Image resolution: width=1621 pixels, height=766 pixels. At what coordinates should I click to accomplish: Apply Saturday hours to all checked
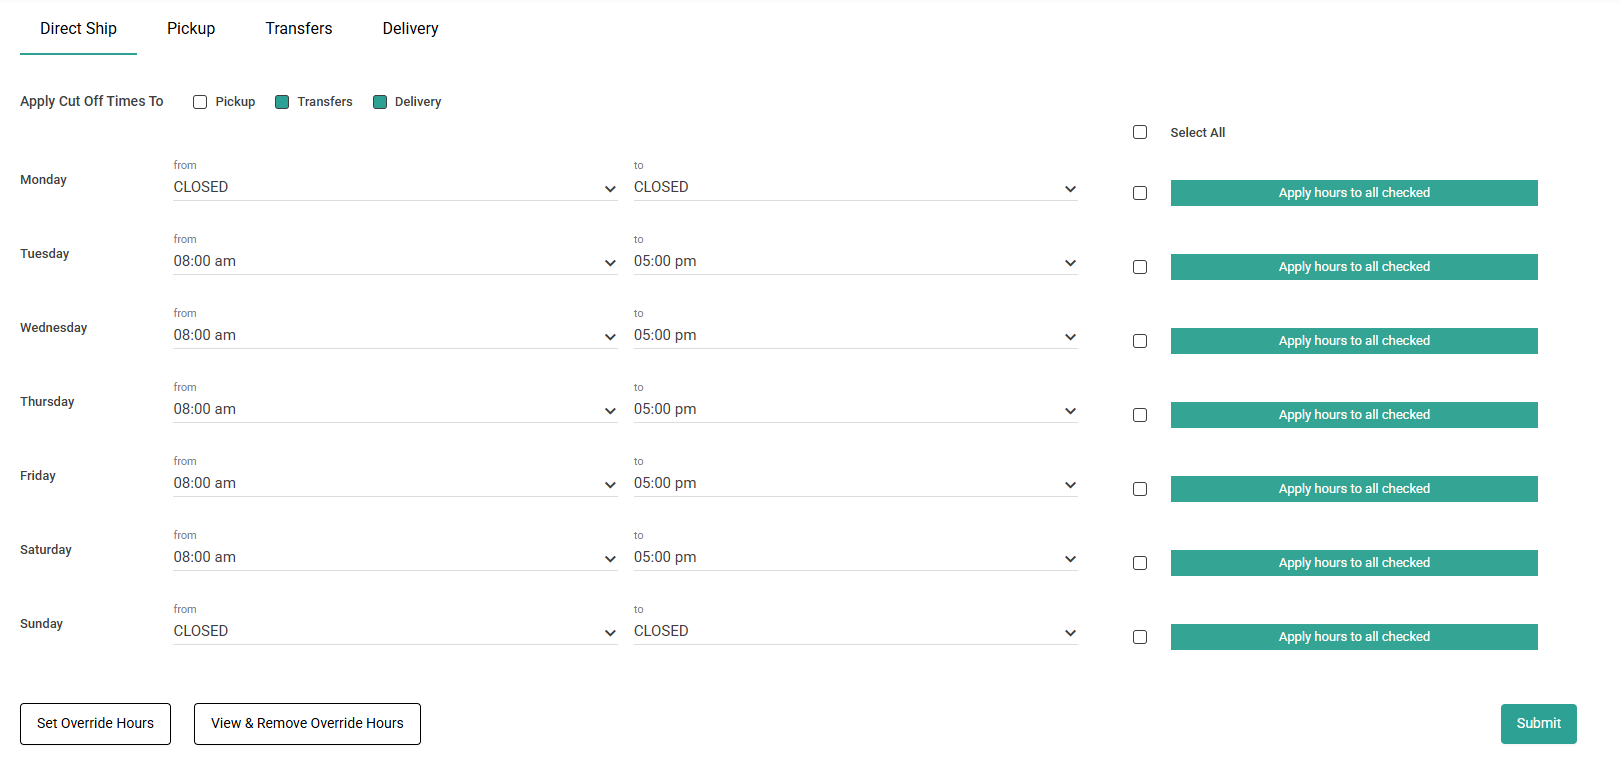tap(1354, 563)
